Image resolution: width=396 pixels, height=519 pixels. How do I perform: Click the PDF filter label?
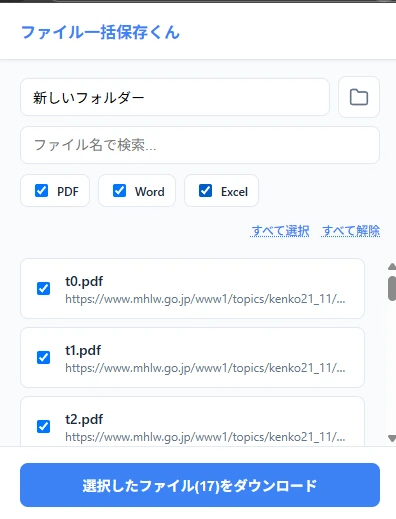68,192
